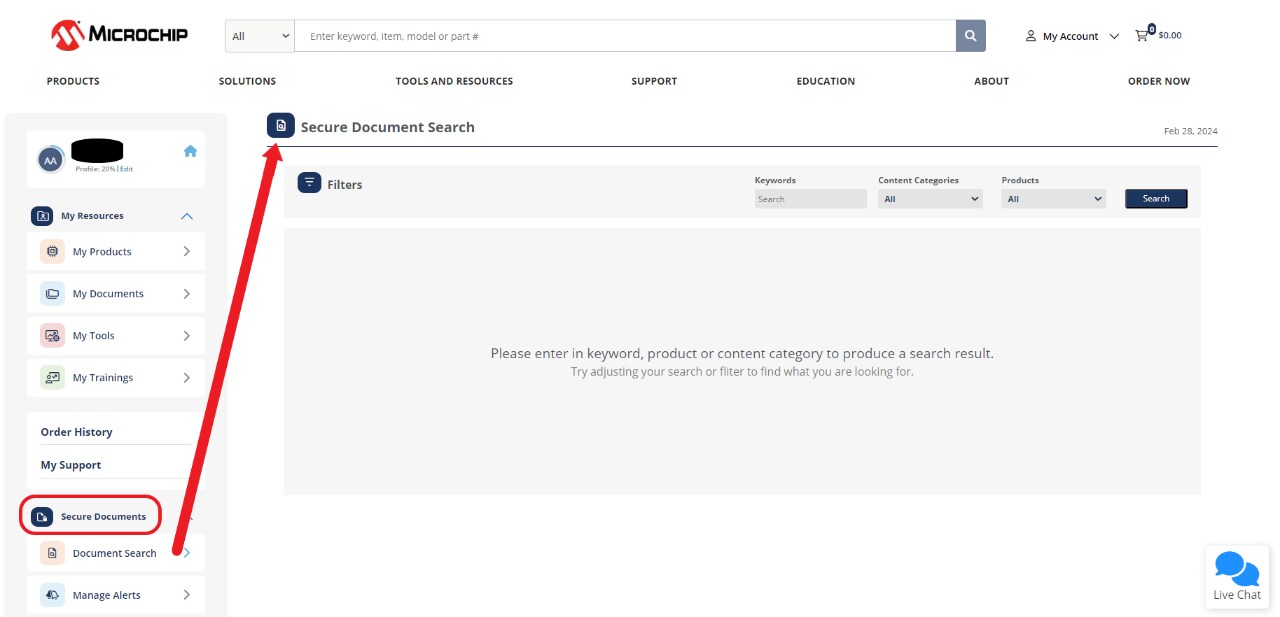Open the My Documents icon
This screenshot has width=1280, height=617.
point(52,293)
